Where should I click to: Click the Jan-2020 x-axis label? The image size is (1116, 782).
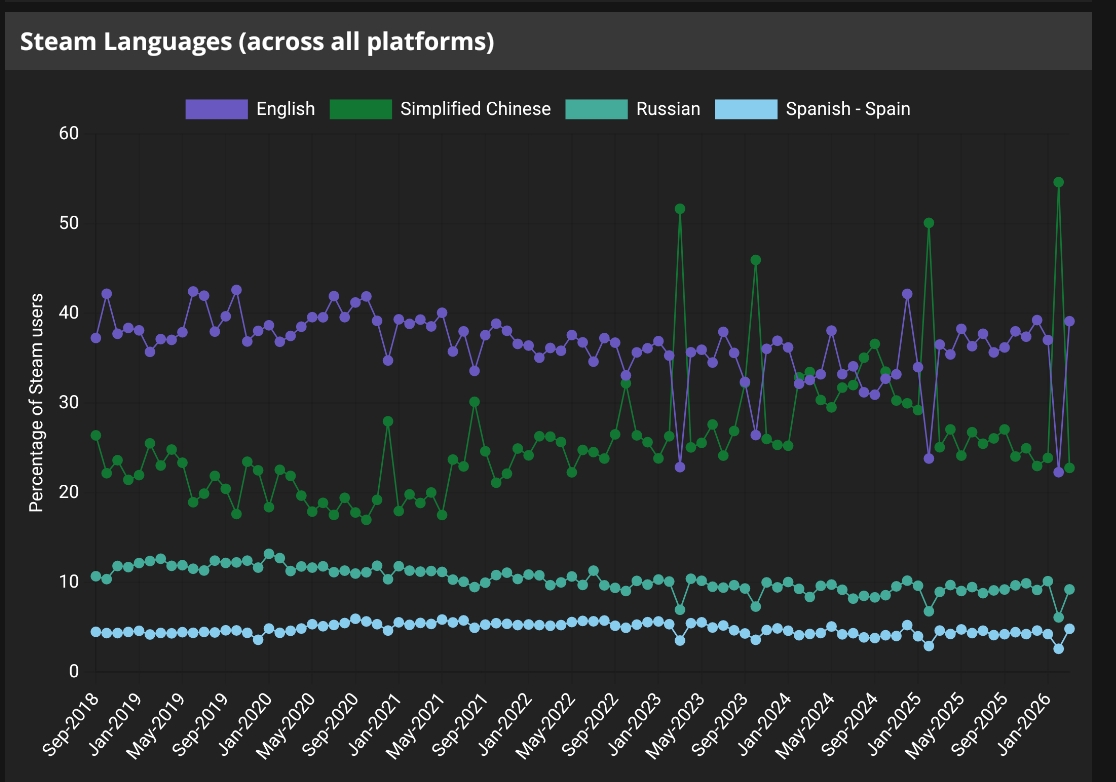tap(245, 723)
